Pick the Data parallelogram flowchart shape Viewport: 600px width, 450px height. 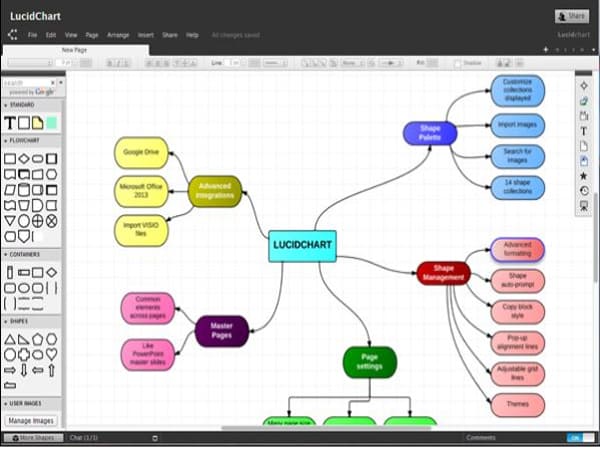(x=10, y=190)
